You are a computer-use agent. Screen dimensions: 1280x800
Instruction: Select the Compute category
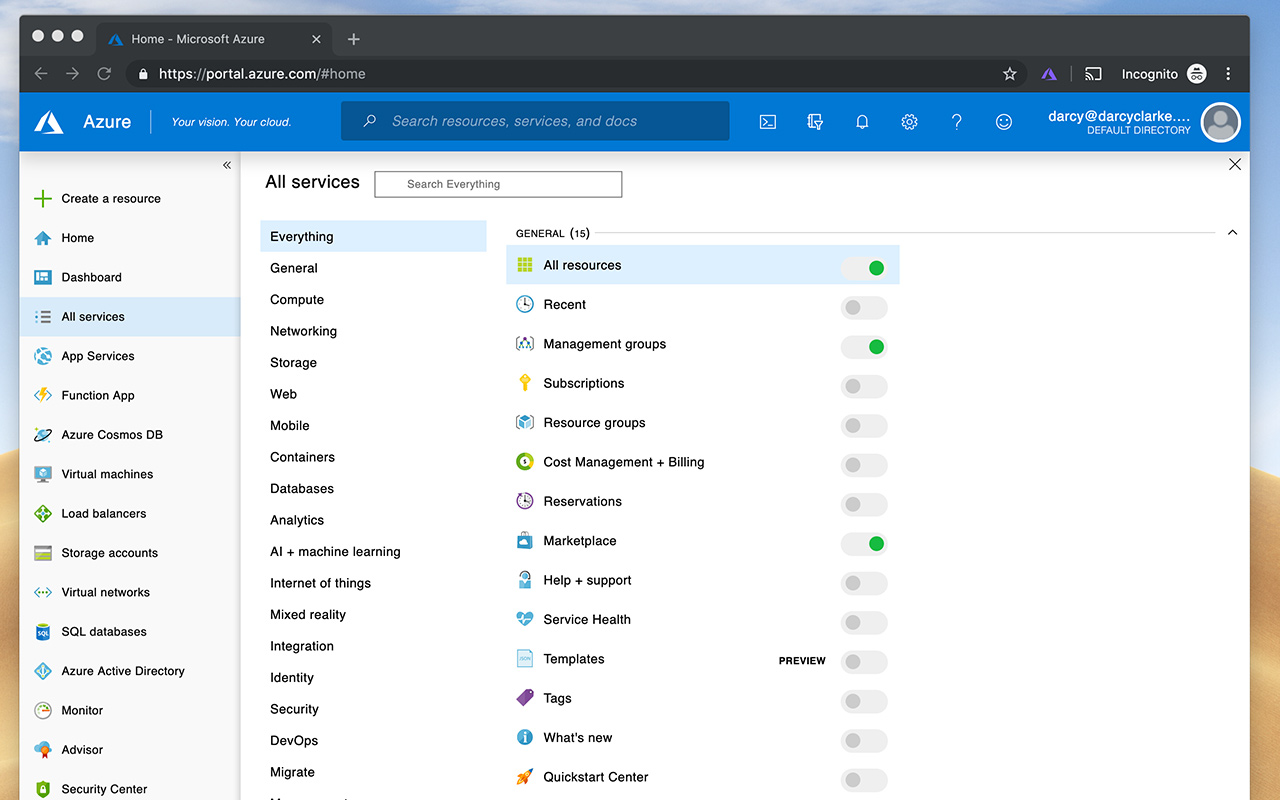(297, 300)
